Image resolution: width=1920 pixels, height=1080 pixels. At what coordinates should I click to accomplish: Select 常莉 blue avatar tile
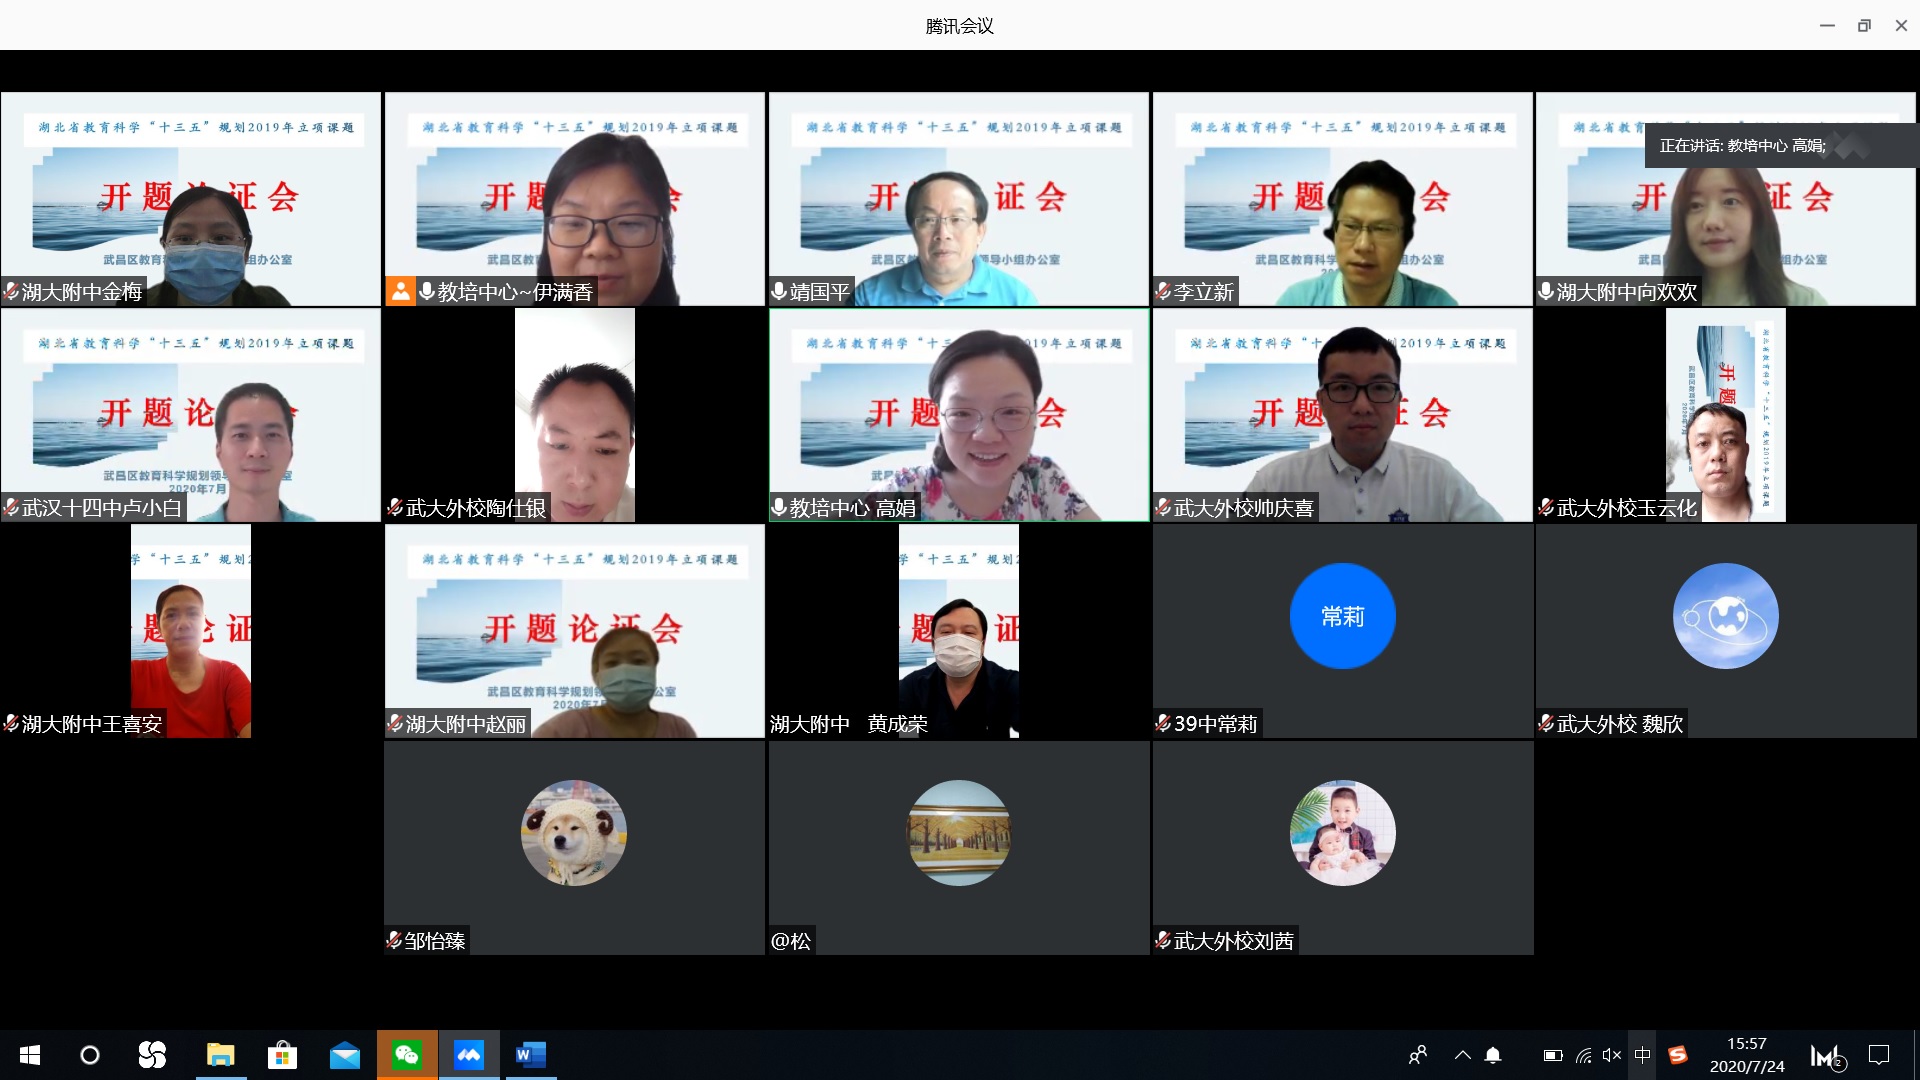click(1342, 616)
